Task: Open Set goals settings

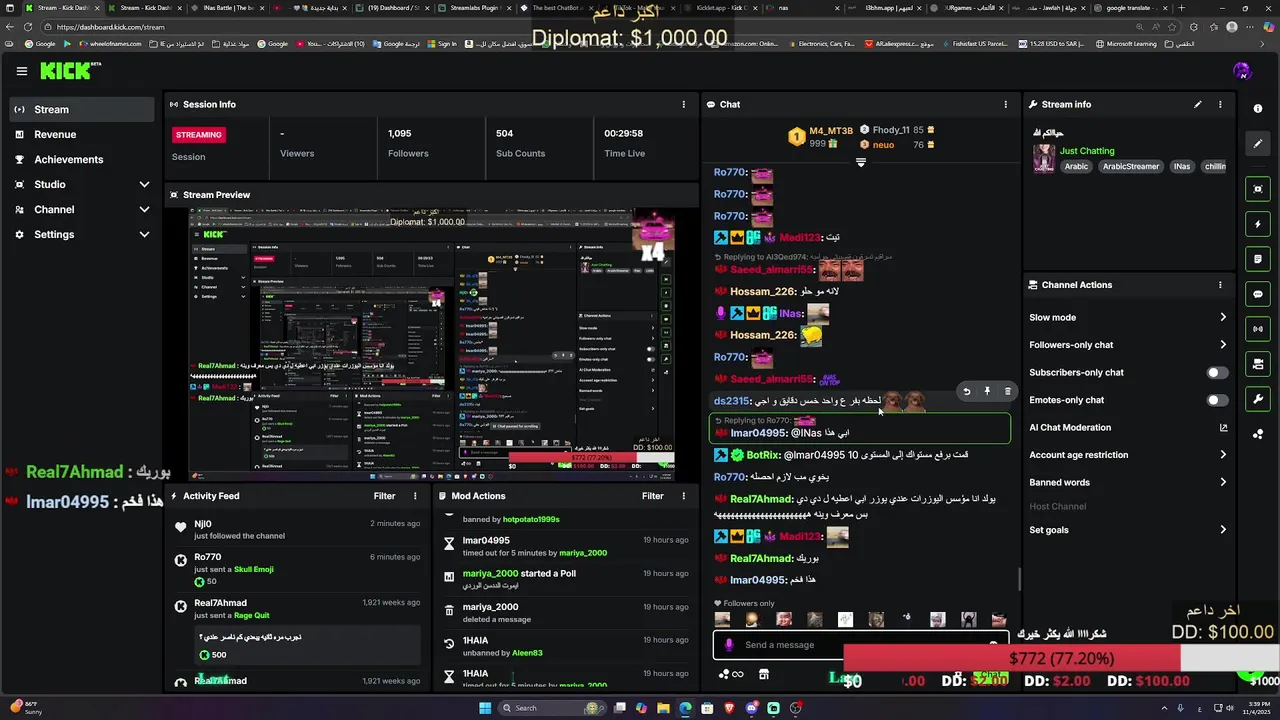Action: click(1128, 530)
